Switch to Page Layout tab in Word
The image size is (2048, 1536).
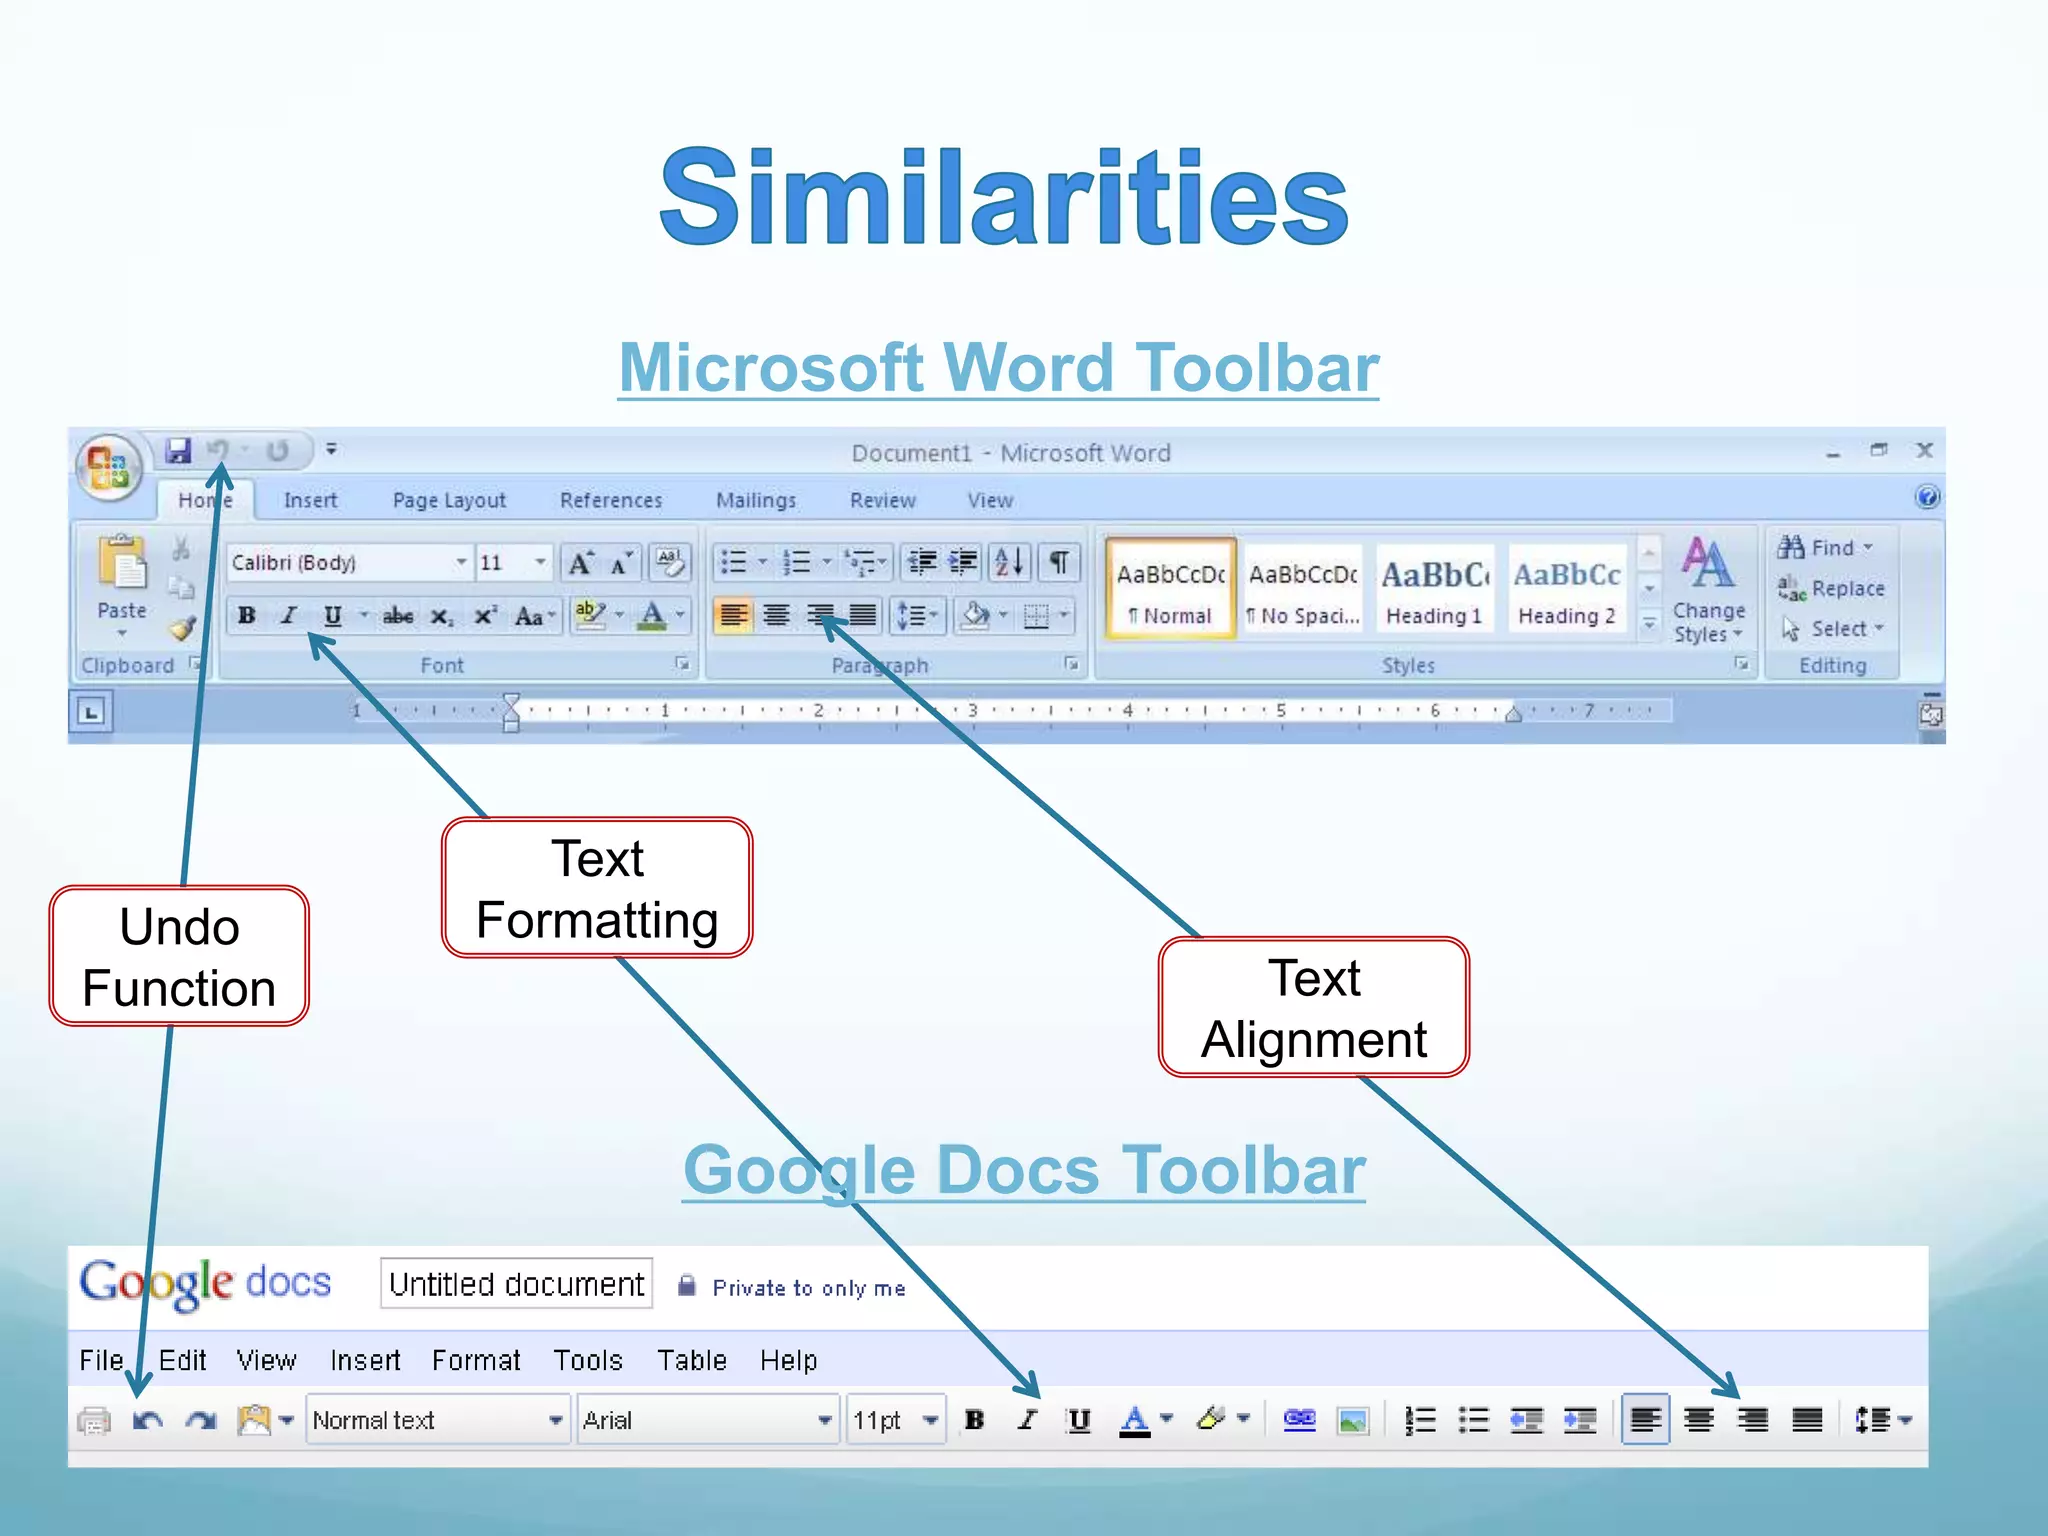pos(449,500)
